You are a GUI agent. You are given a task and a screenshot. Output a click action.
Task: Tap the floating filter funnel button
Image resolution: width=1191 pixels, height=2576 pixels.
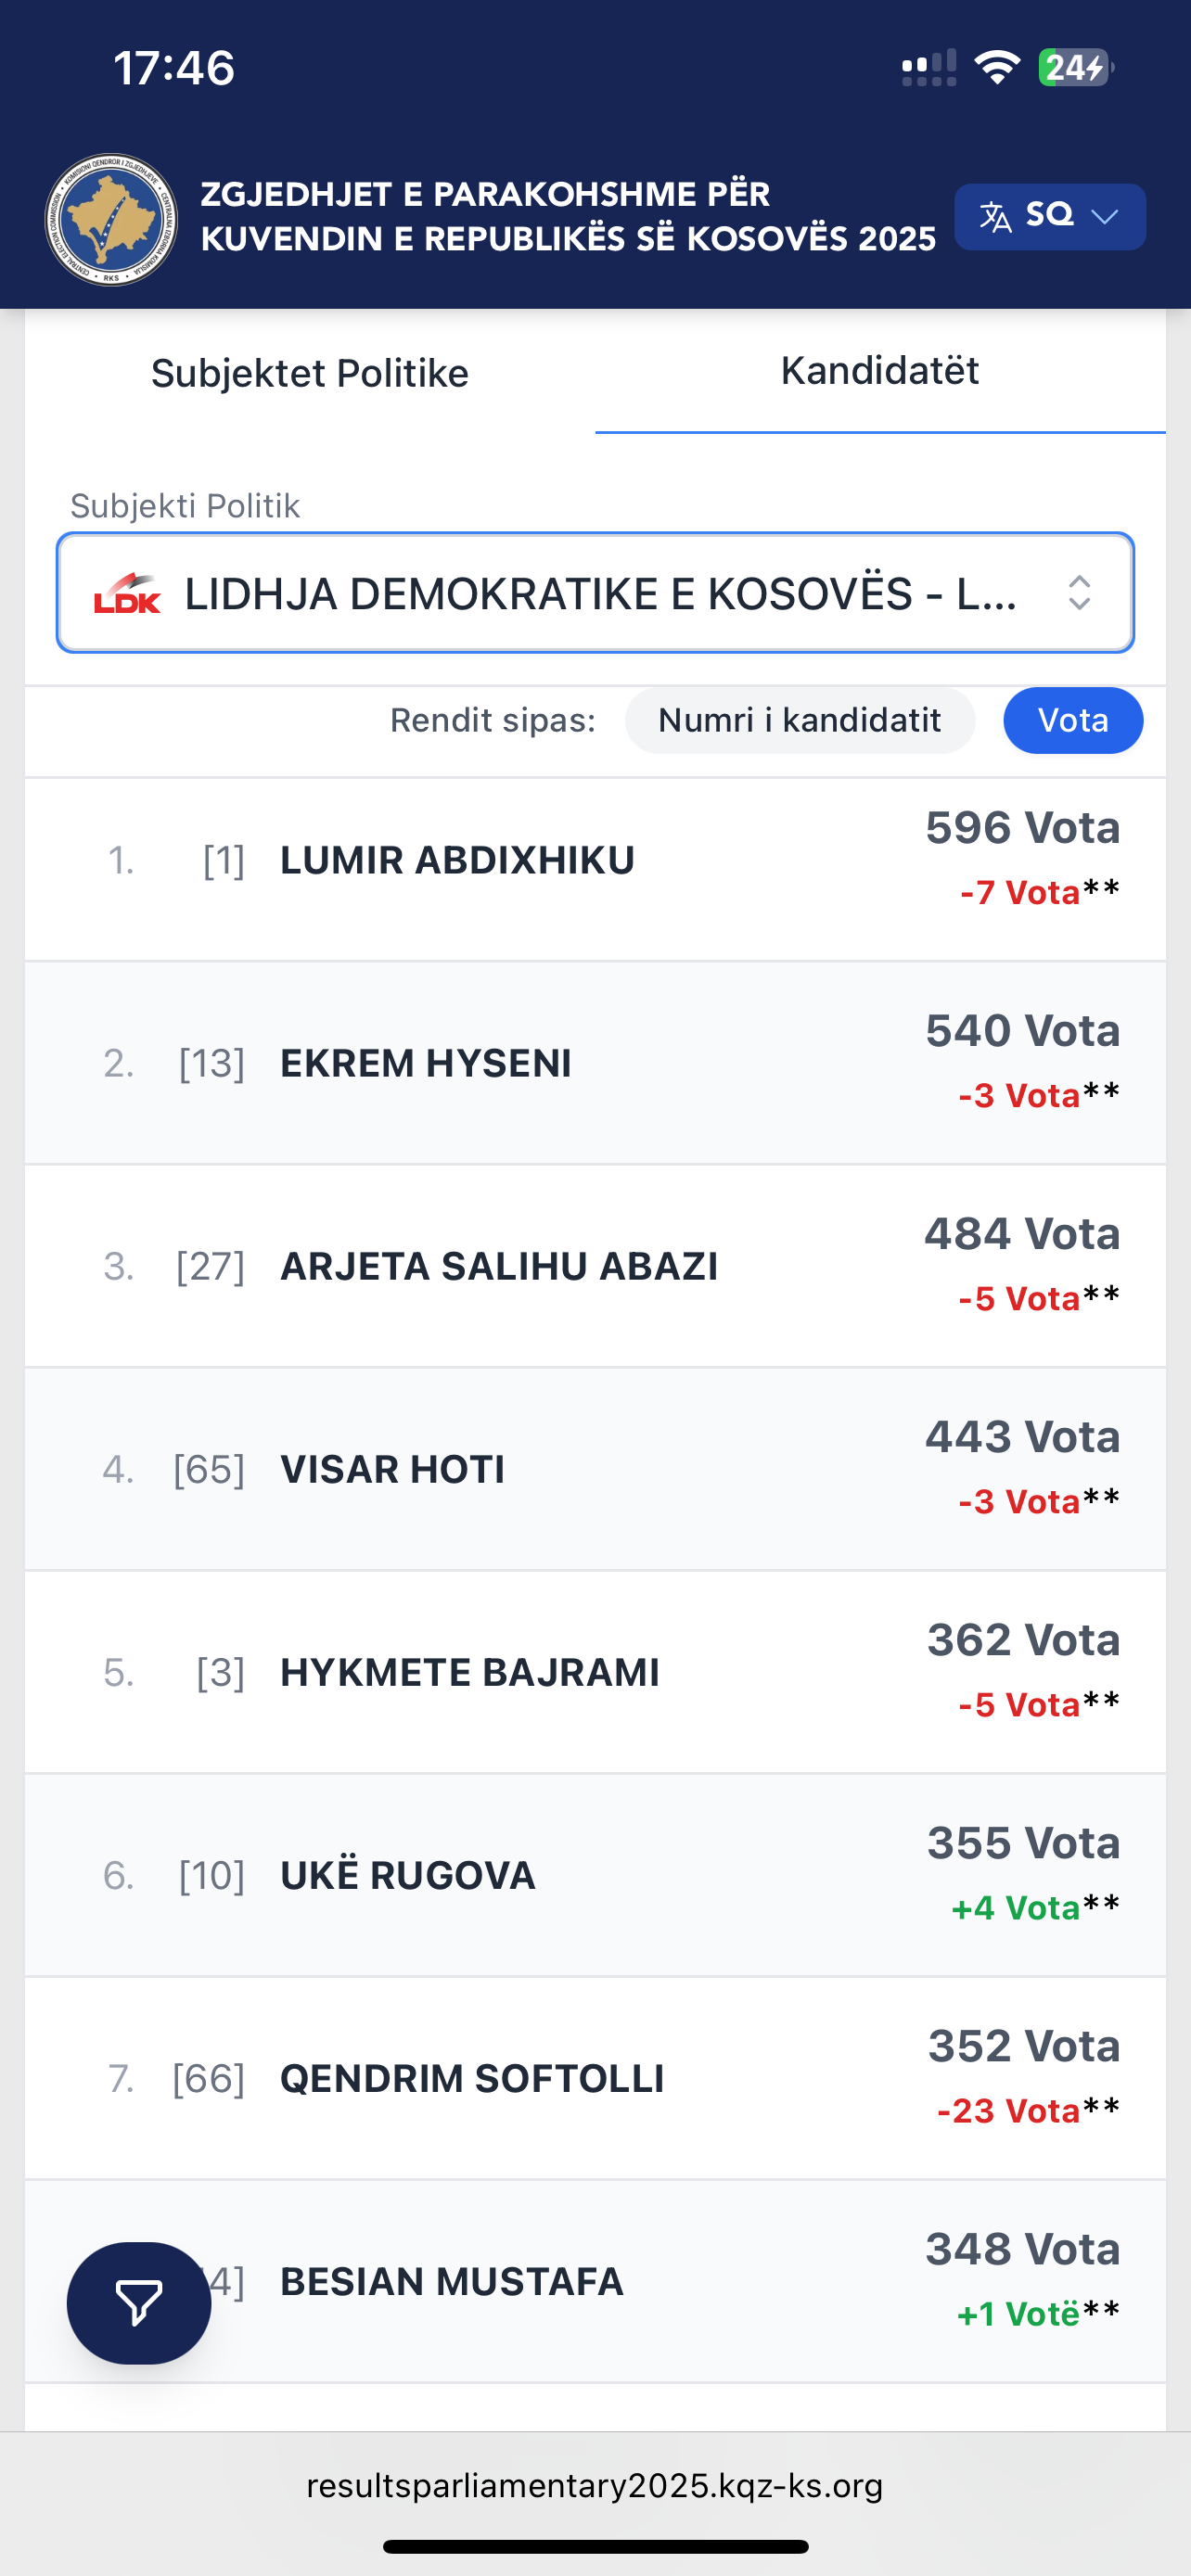coord(139,2303)
